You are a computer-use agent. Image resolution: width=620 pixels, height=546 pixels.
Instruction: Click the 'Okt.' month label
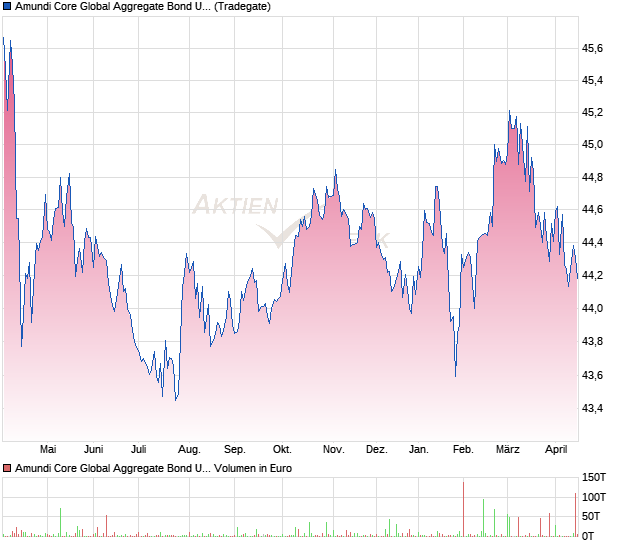click(x=282, y=450)
